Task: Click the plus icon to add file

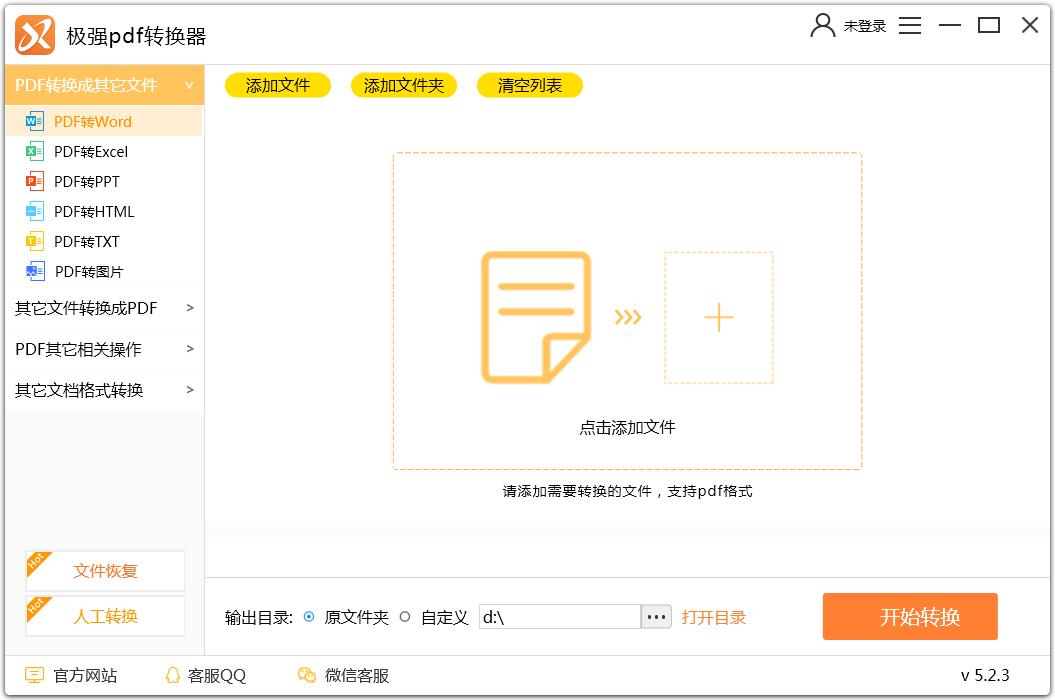Action: [718, 318]
